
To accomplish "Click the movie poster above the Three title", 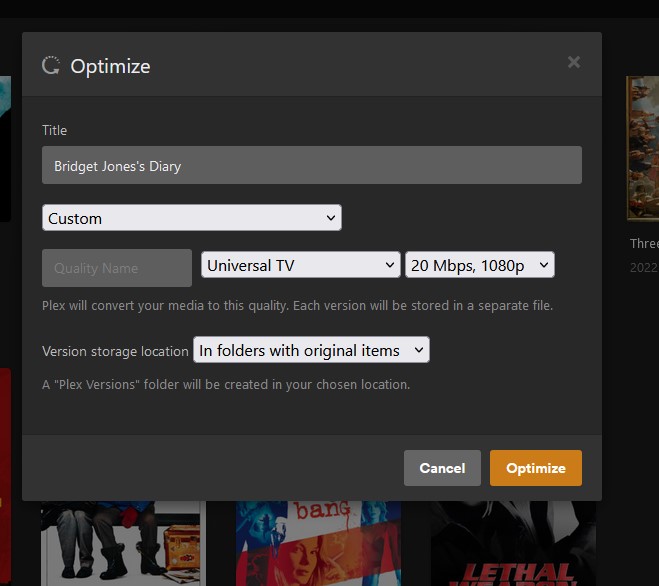I will 643,148.
